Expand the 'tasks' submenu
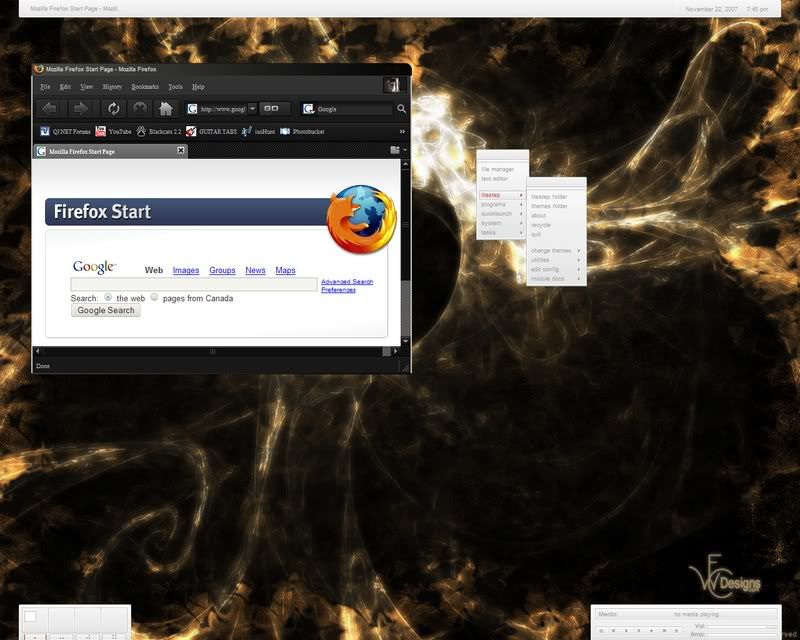 (502, 232)
